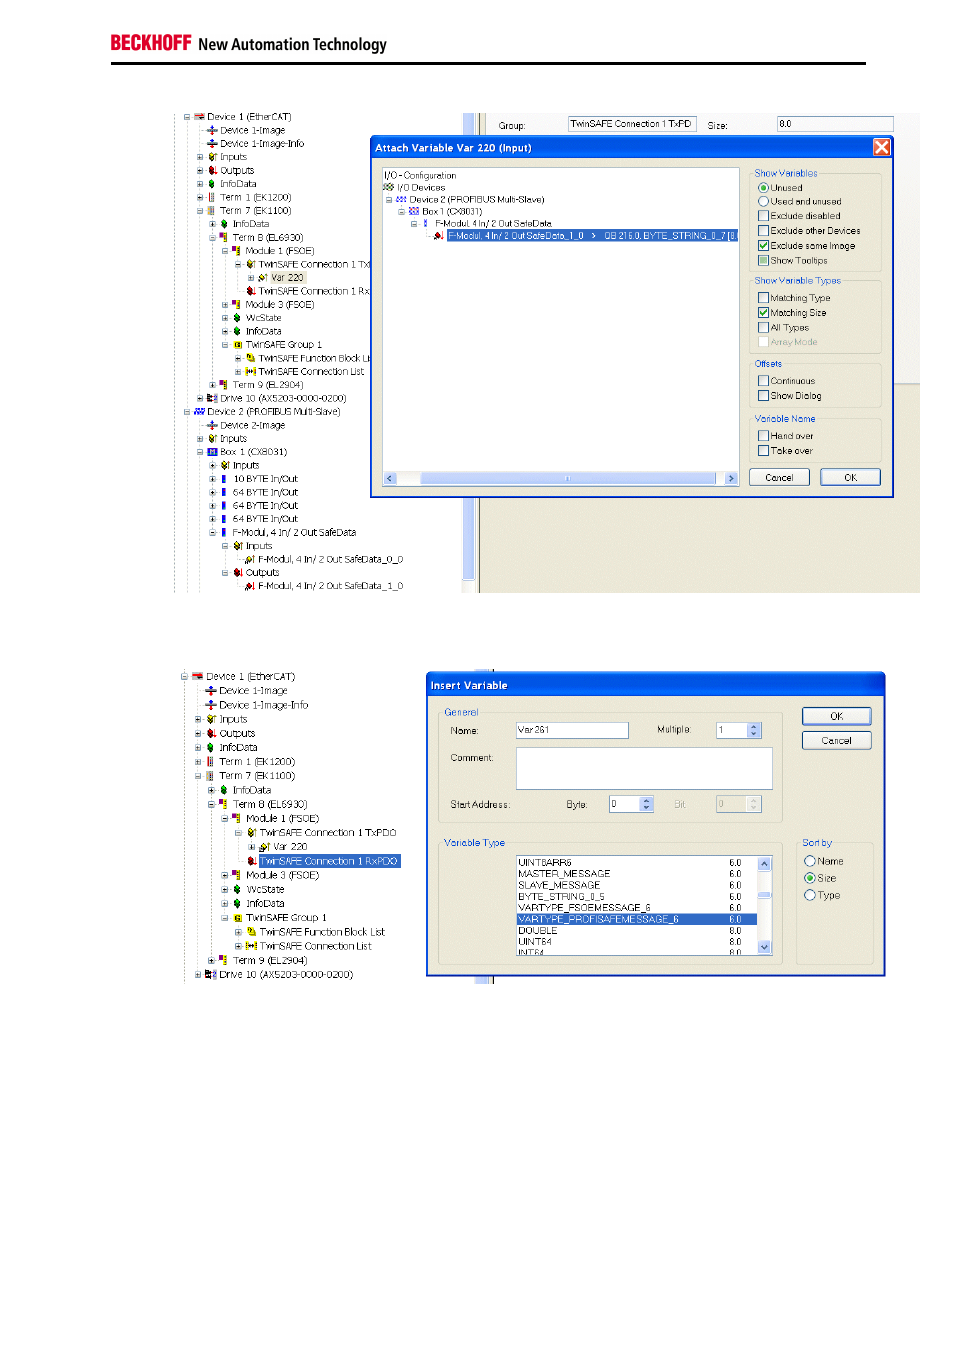Sort variable types by Name
The image size is (954, 1350).
810,861
